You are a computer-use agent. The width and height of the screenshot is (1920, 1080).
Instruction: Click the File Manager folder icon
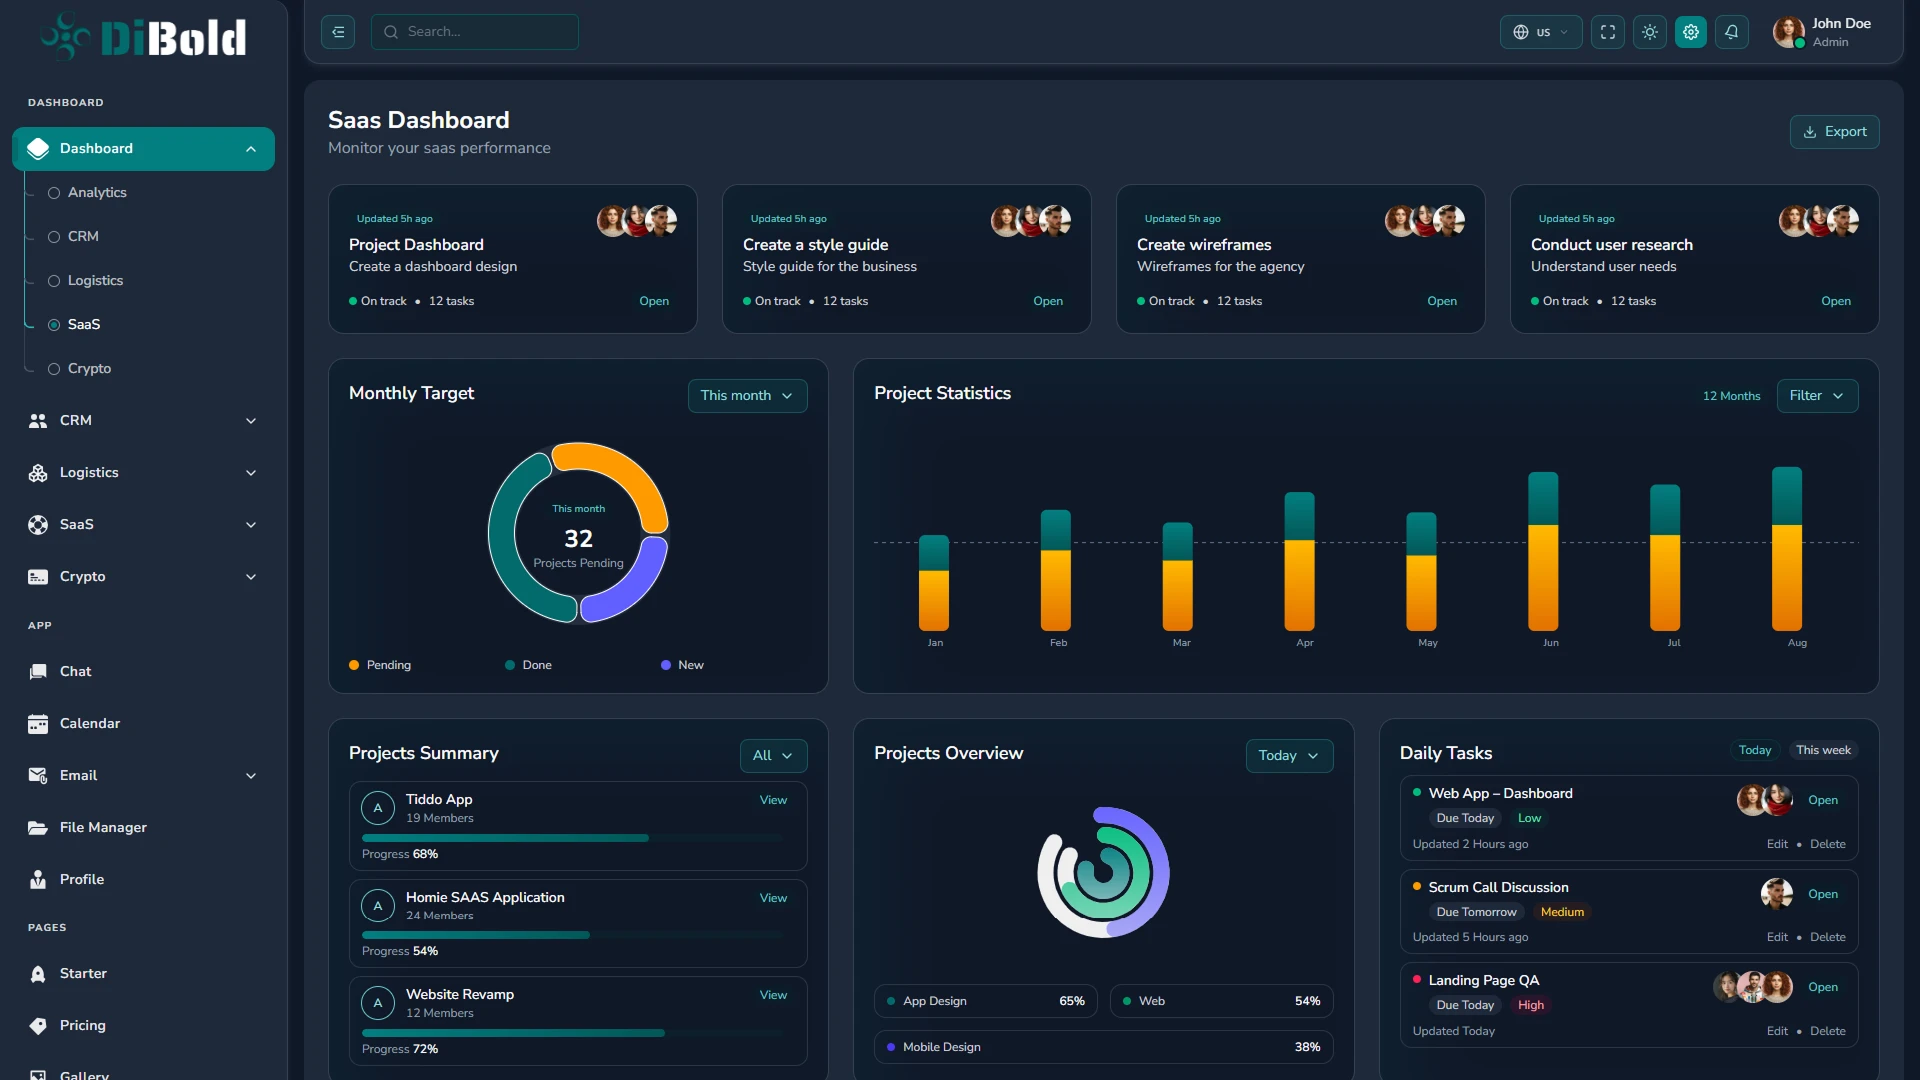pos(38,828)
